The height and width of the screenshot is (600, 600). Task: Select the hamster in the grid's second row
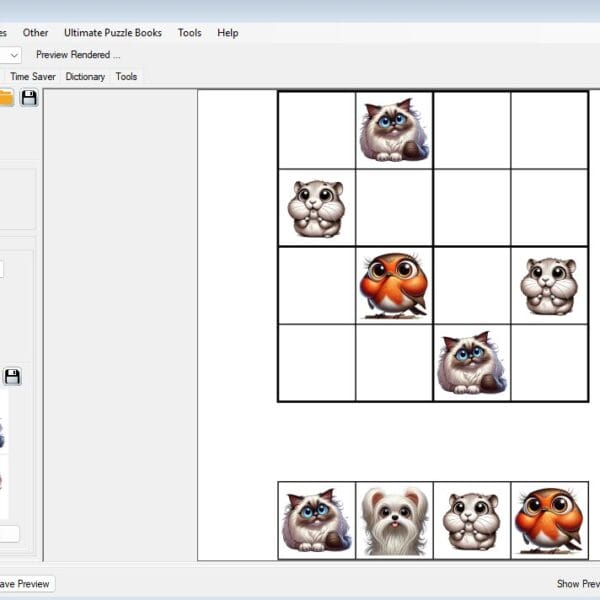pos(316,208)
